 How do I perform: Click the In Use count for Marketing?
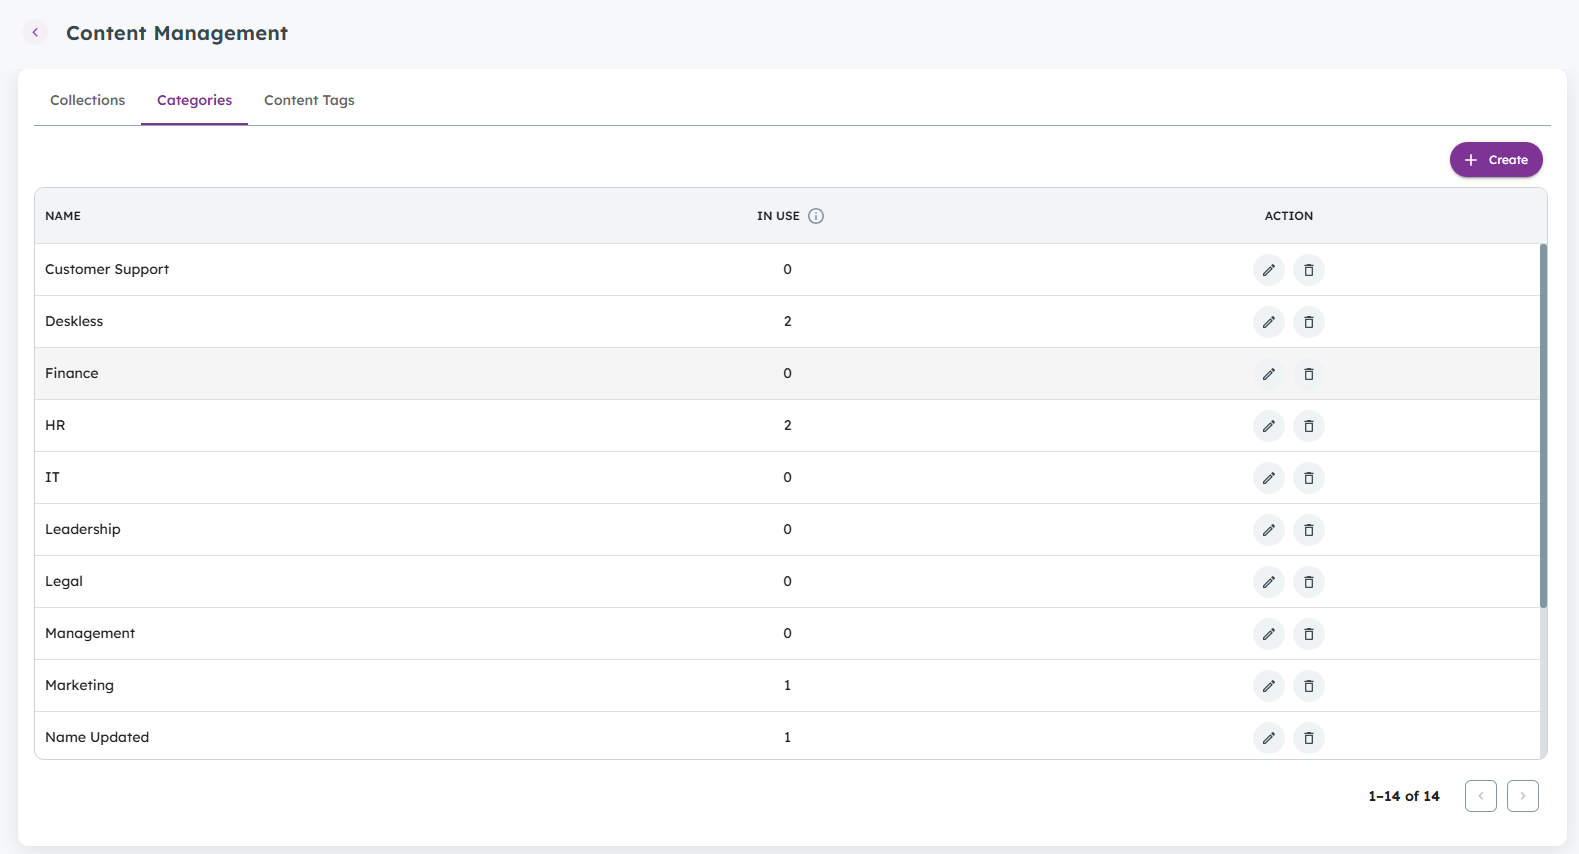point(788,685)
